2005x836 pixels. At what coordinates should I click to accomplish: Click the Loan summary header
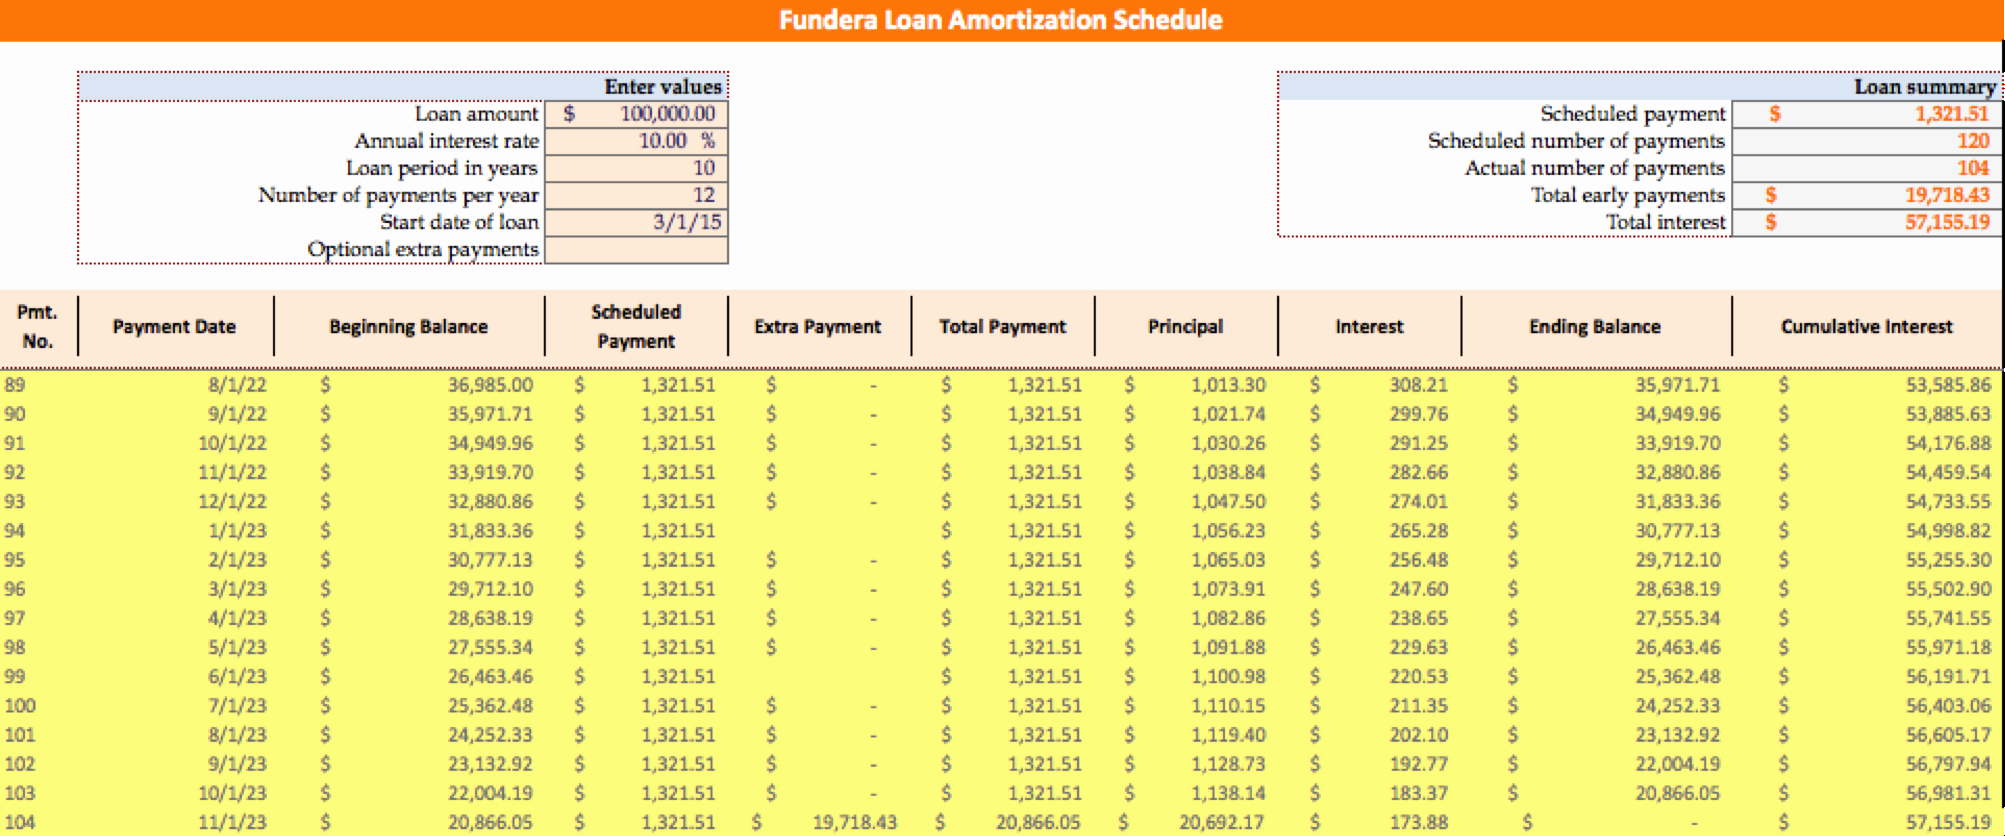click(1924, 87)
